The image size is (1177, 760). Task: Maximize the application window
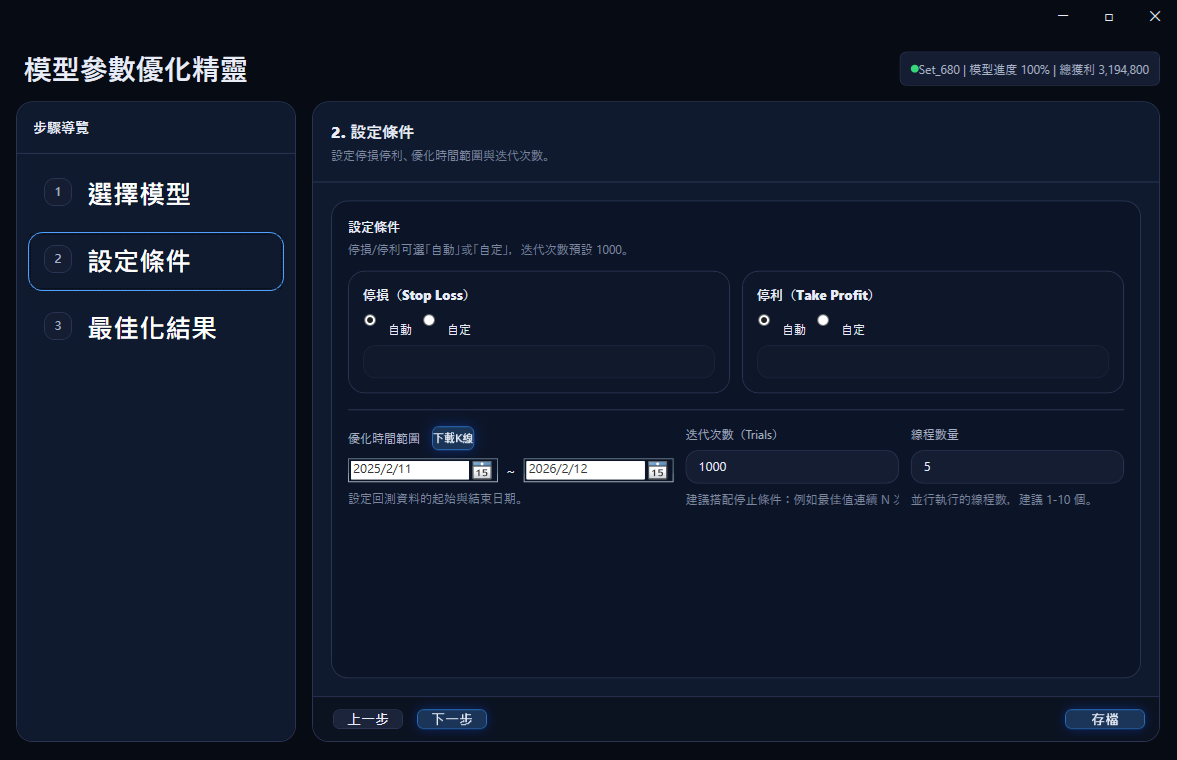(x=1109, y=17)
